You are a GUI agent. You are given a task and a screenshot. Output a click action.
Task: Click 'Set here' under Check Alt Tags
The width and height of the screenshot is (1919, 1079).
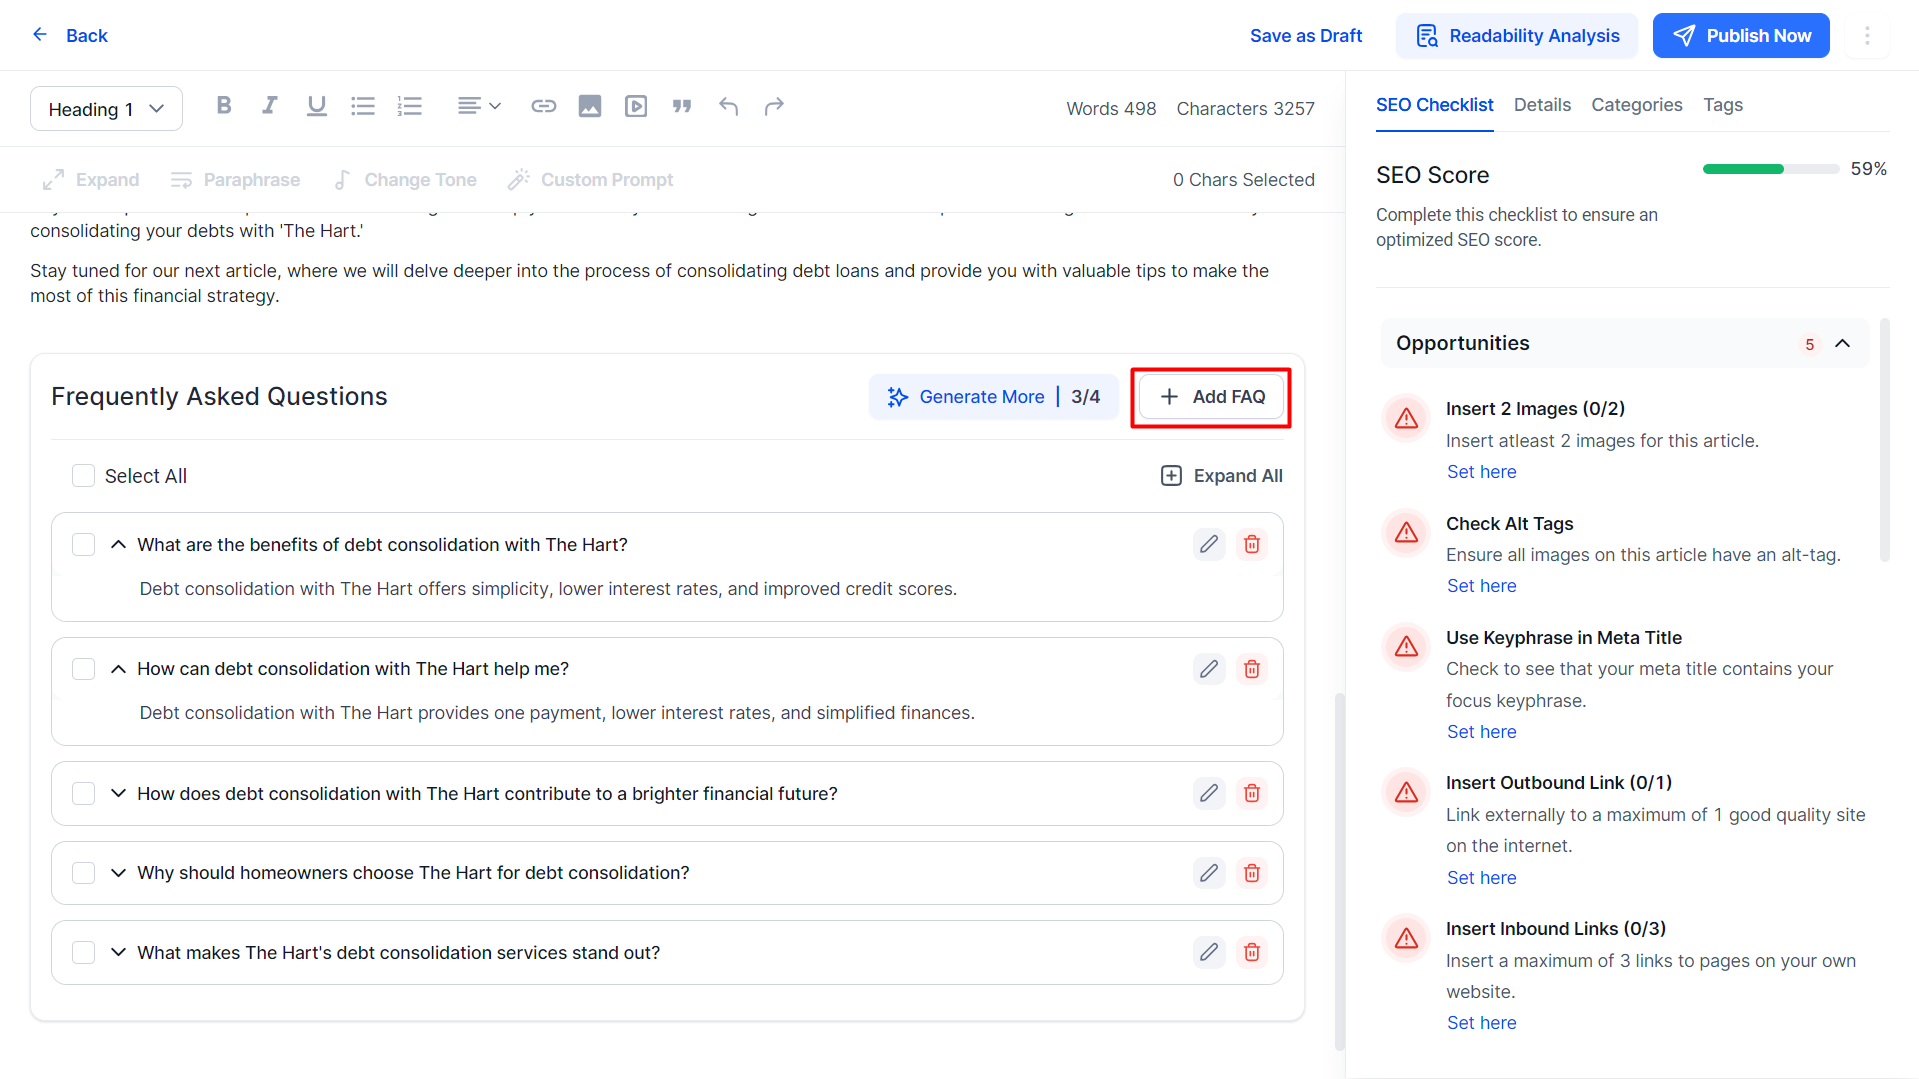[1482, 586]
